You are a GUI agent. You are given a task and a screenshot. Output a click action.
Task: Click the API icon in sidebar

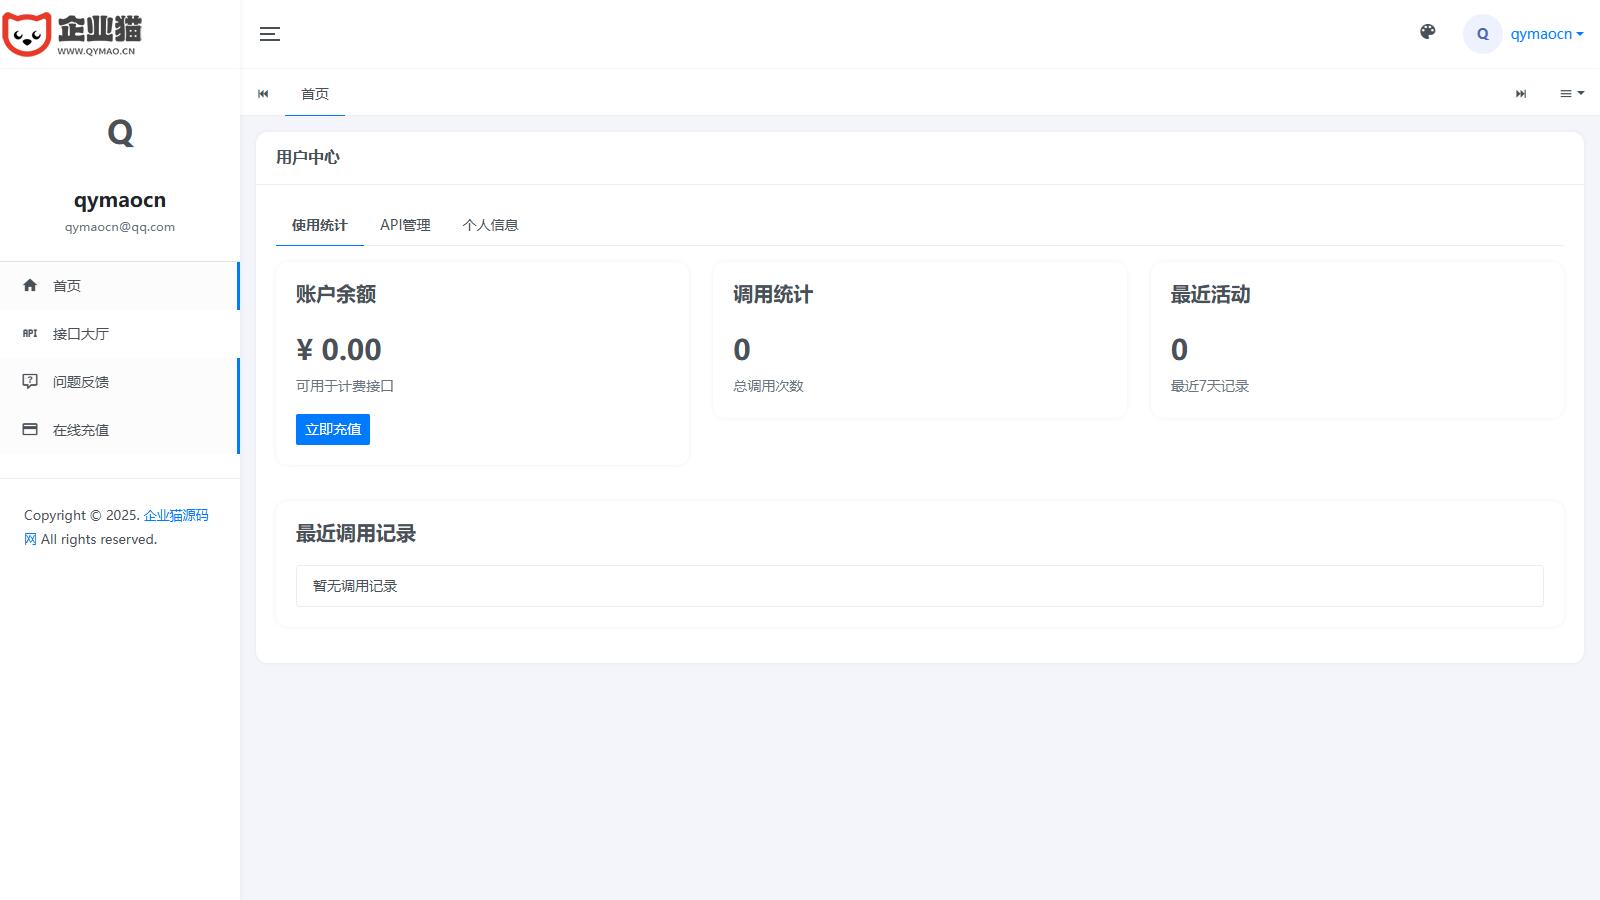coord(30,334)
